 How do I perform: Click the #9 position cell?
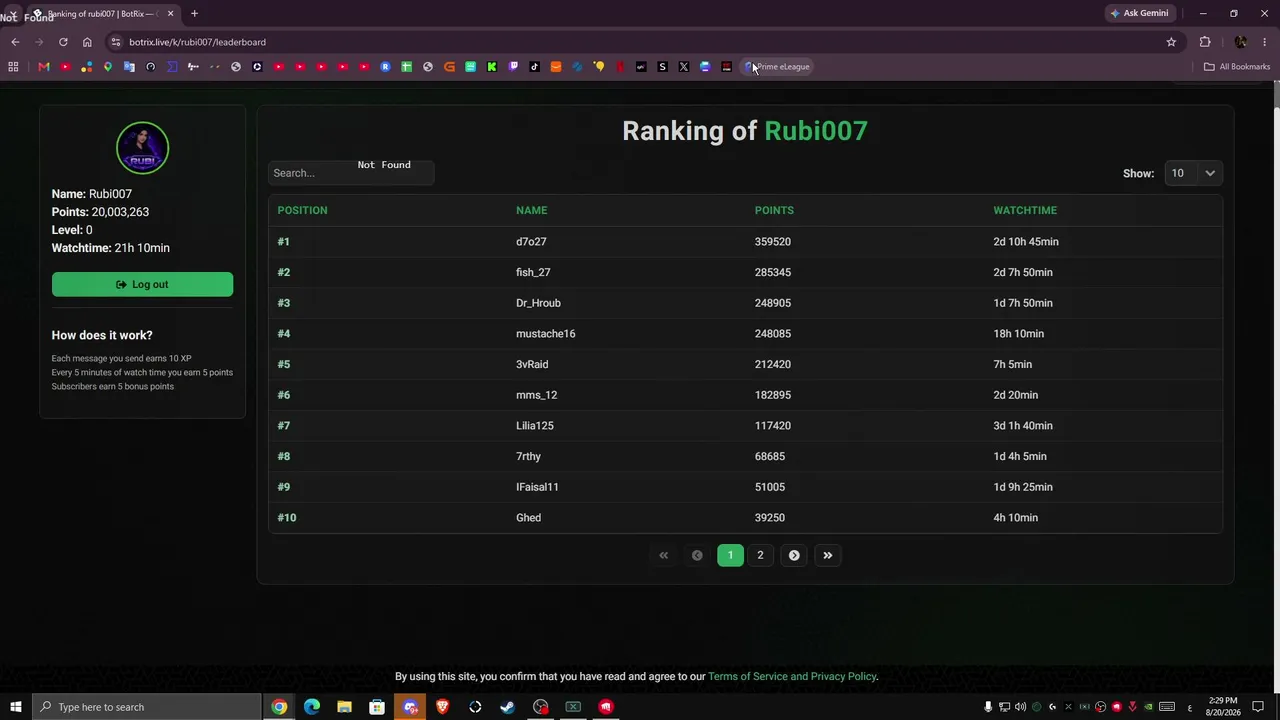pos(284,487)
